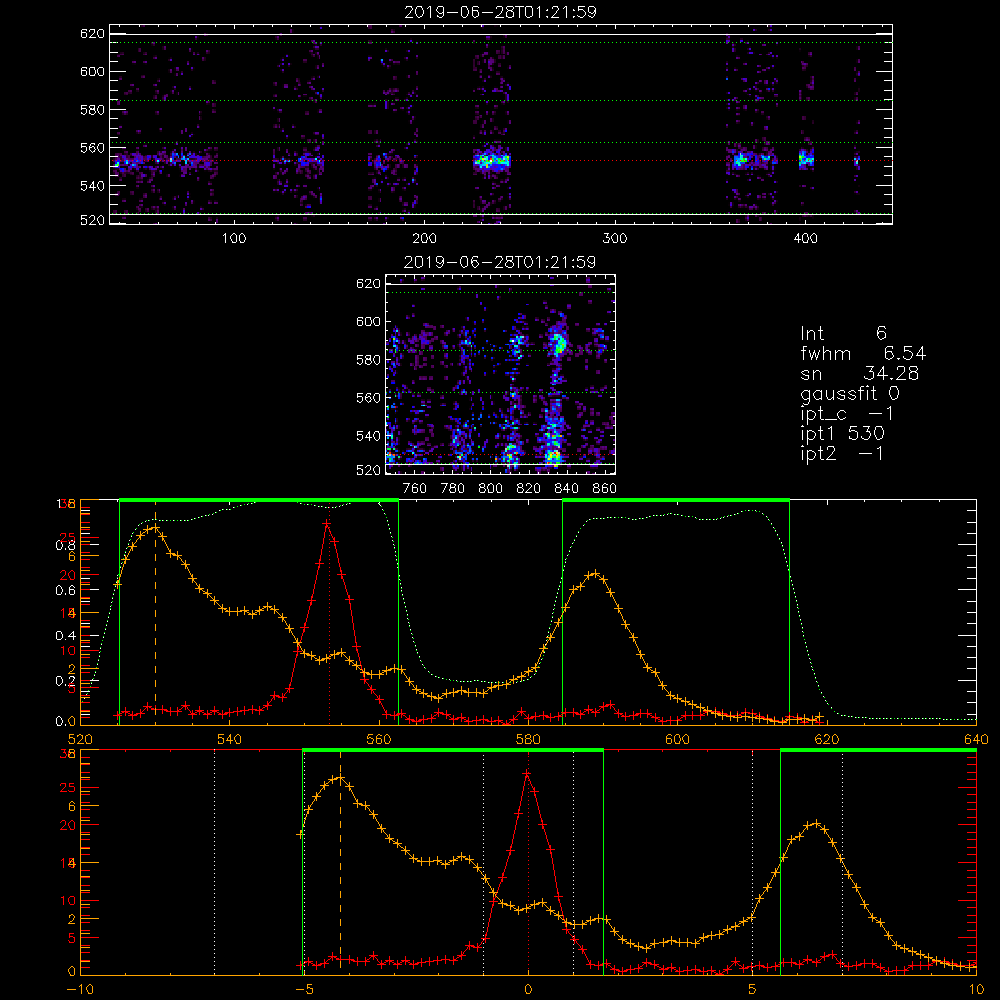Click the 640 x-axis label of the third profile plot

click(x=976, y=740)
